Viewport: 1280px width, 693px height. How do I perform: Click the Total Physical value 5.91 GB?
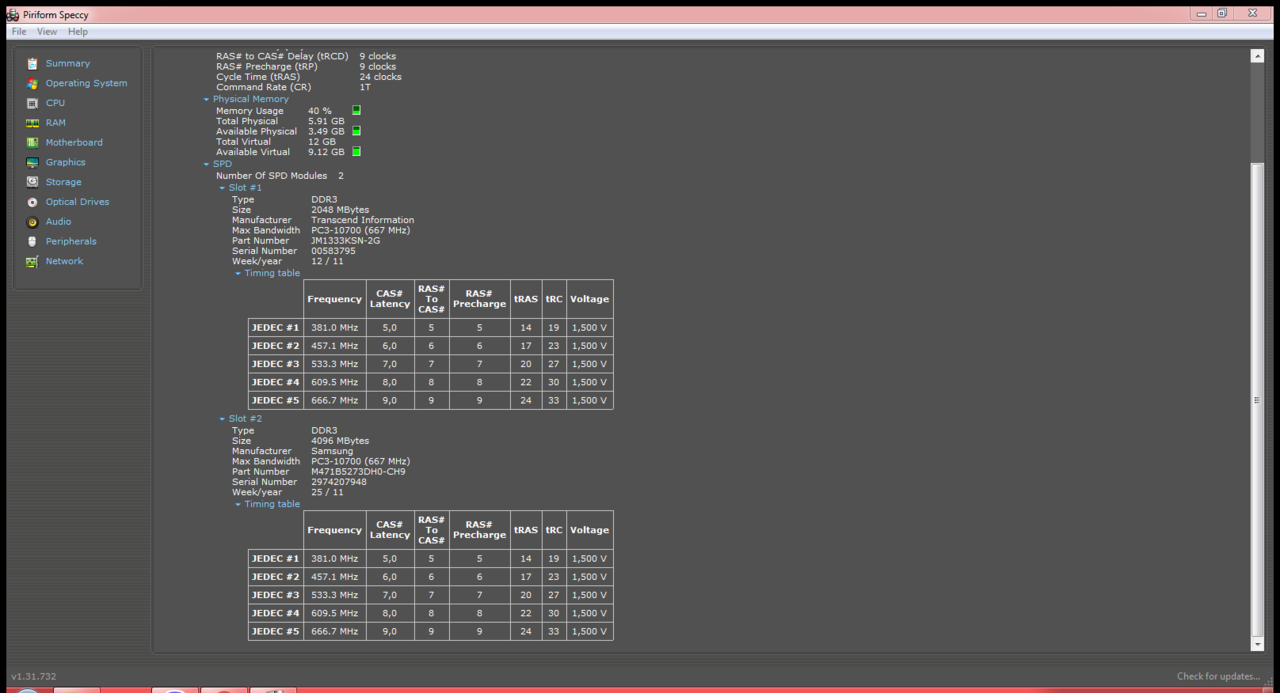point(326,121)
